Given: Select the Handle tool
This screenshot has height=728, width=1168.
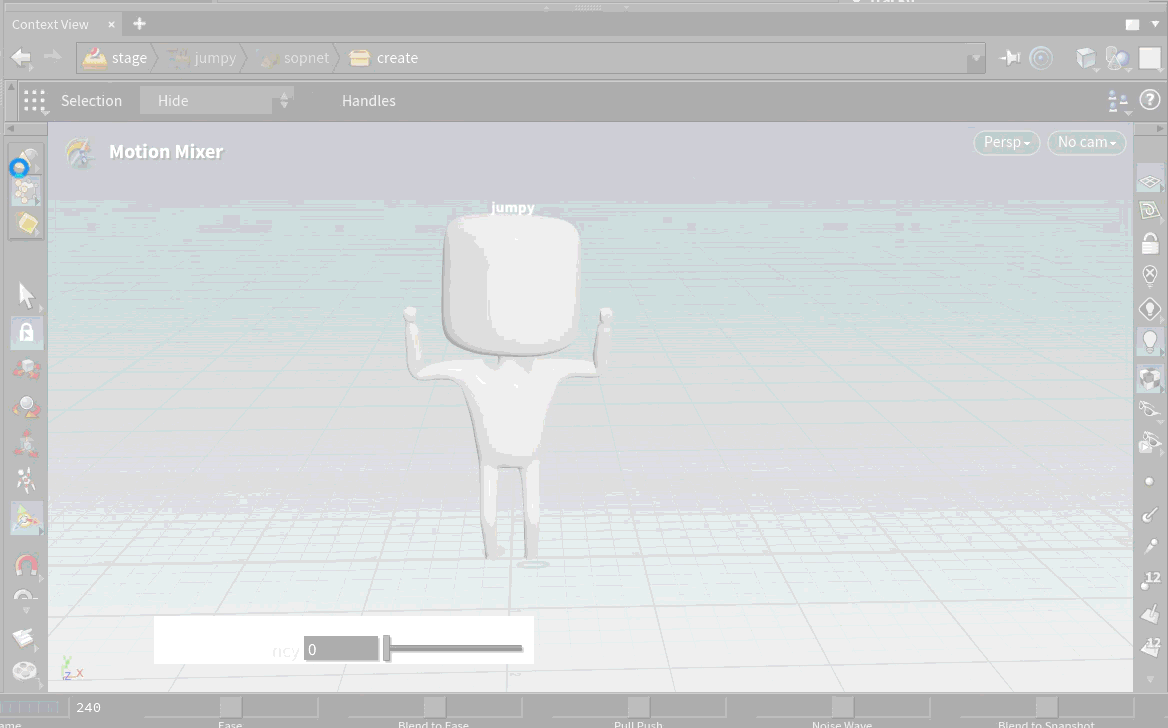Looking at the screenshot, I should (26, 518).
